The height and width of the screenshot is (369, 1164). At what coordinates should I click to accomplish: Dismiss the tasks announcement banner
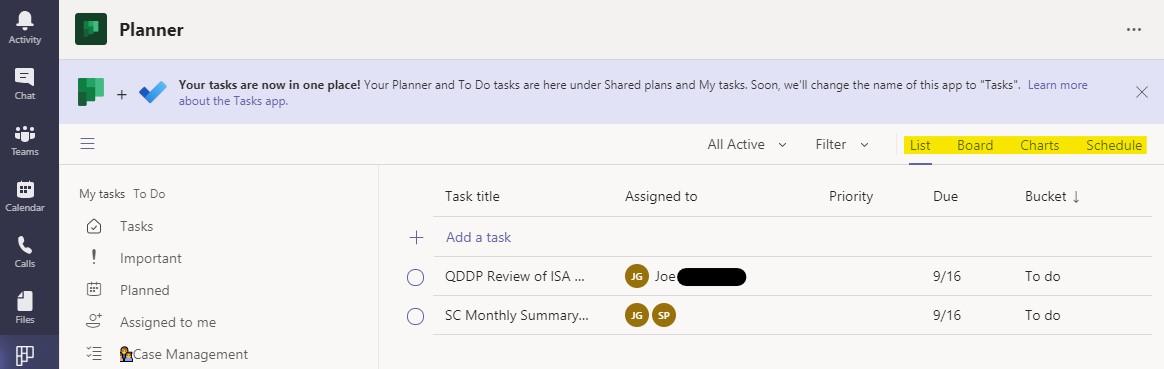[1142, 92]
